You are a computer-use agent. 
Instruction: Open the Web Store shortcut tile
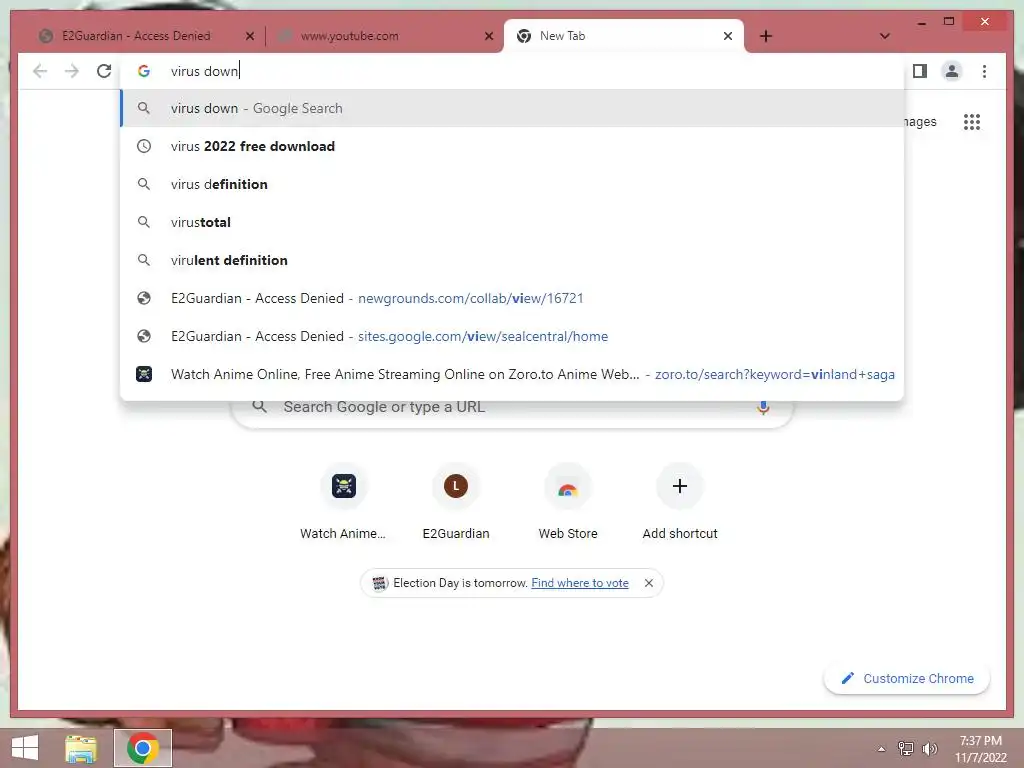tap(568, 502)
